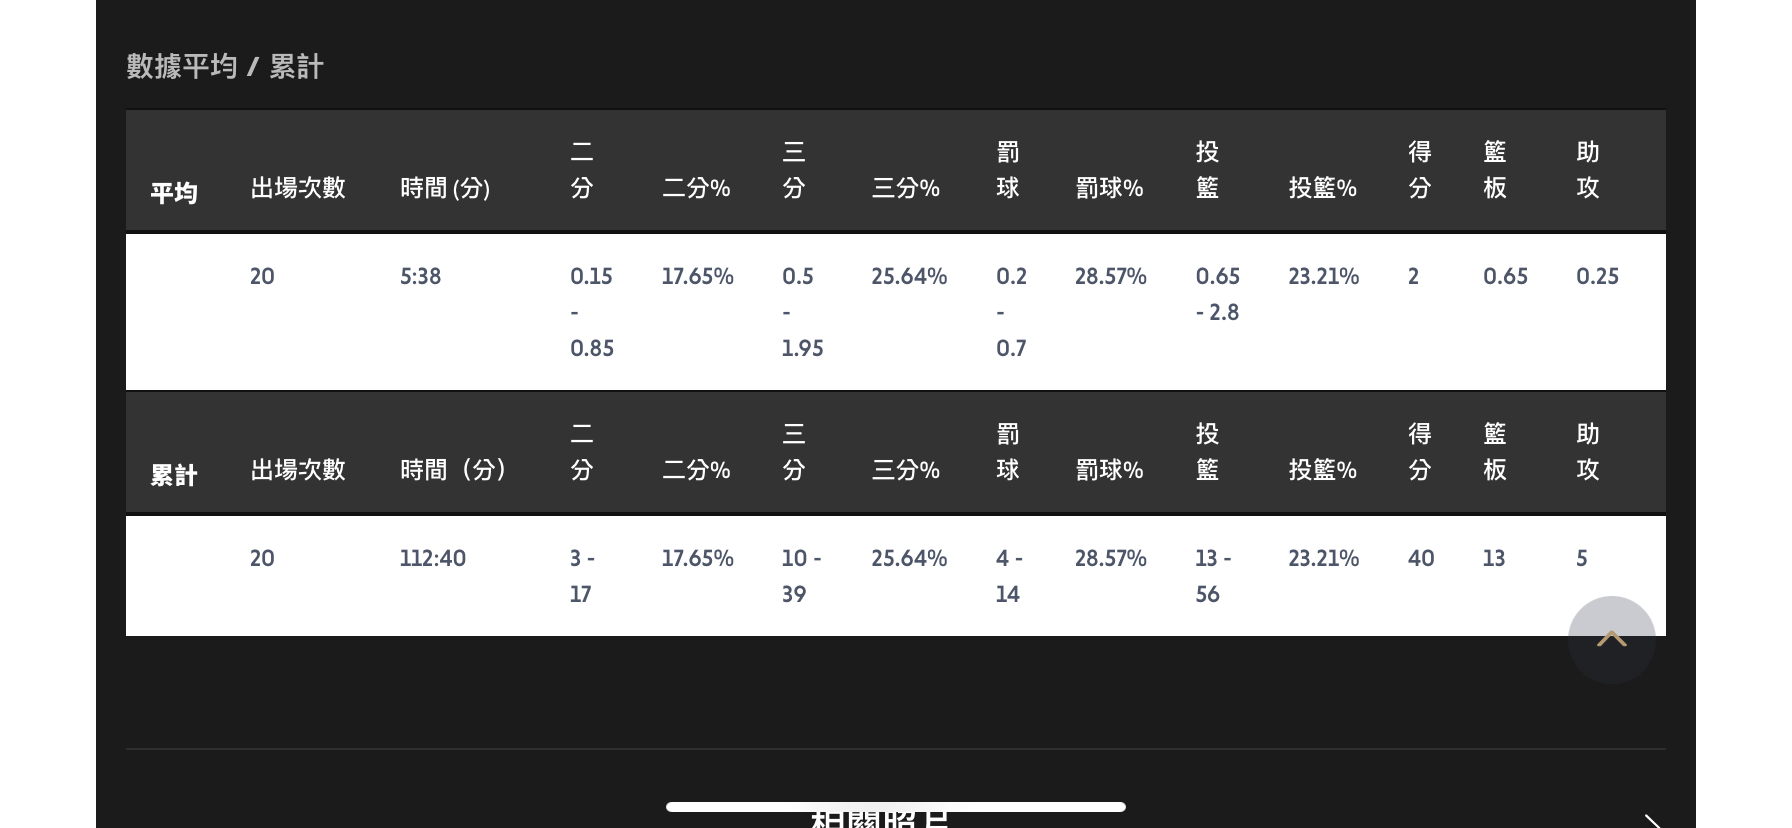Select the 40 total points cell

click(x=1421, y=558)
